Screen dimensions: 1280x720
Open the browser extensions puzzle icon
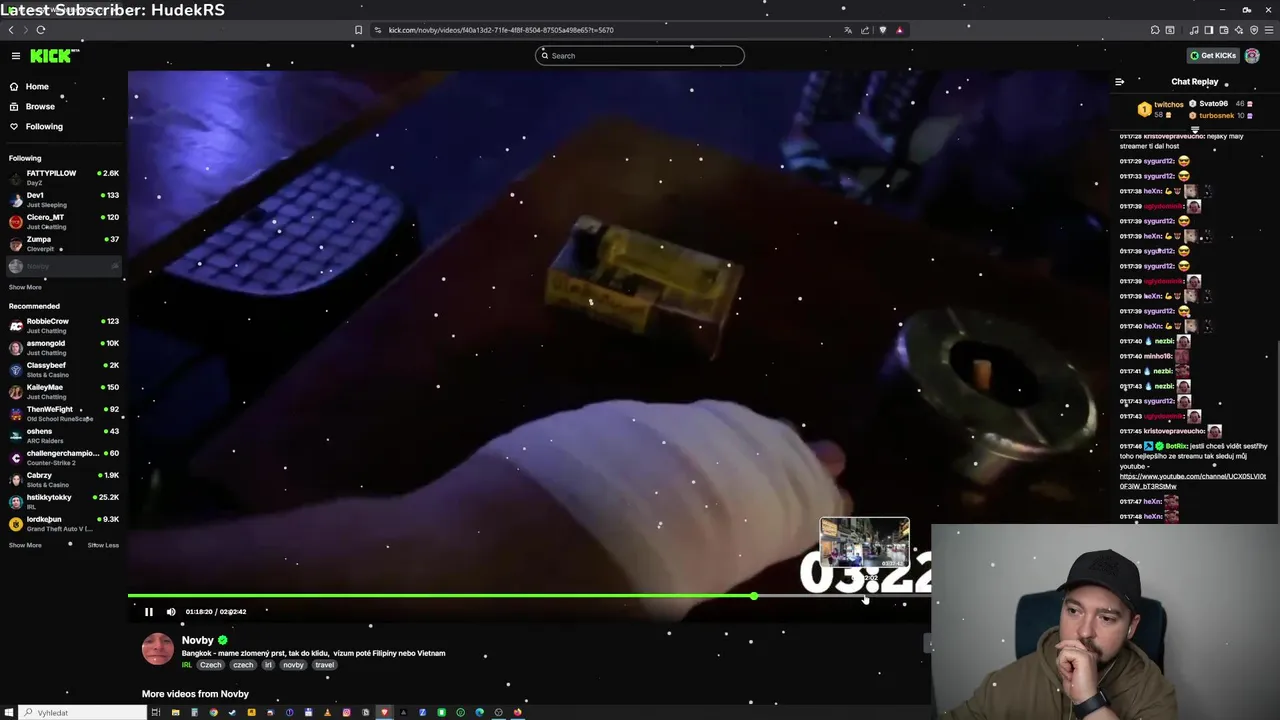(1155, 30)
